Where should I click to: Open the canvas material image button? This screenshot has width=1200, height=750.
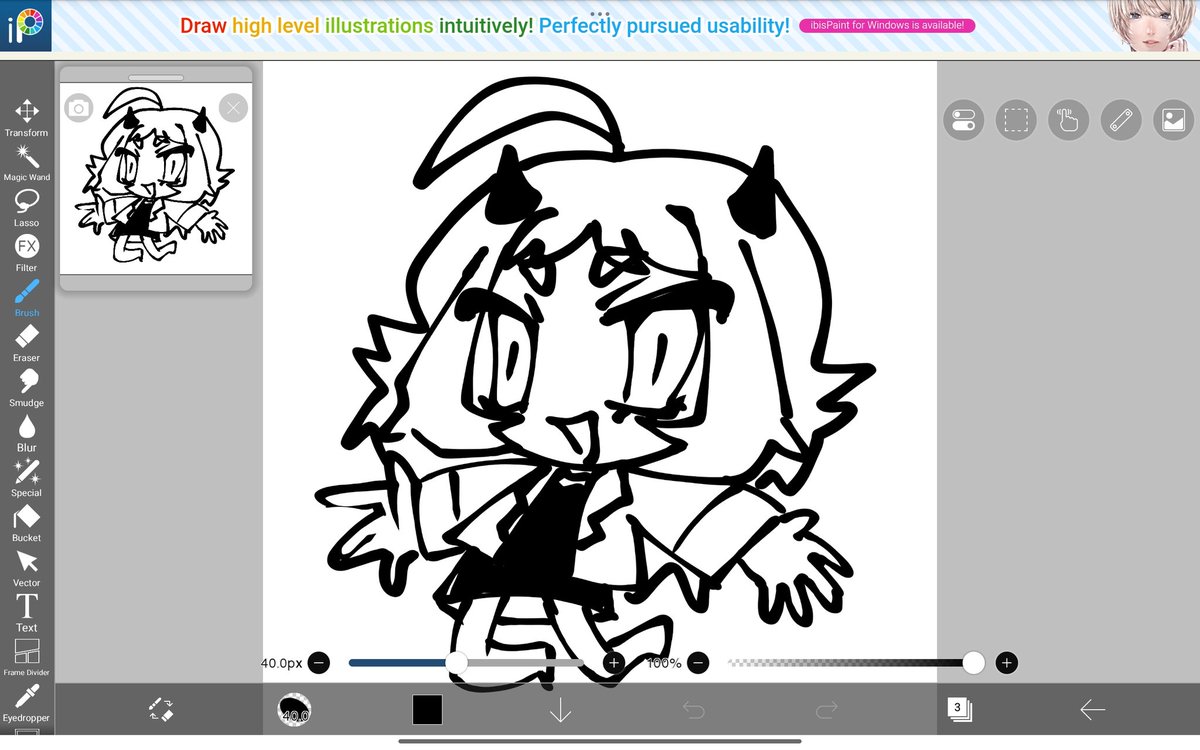coord(1173,121)
